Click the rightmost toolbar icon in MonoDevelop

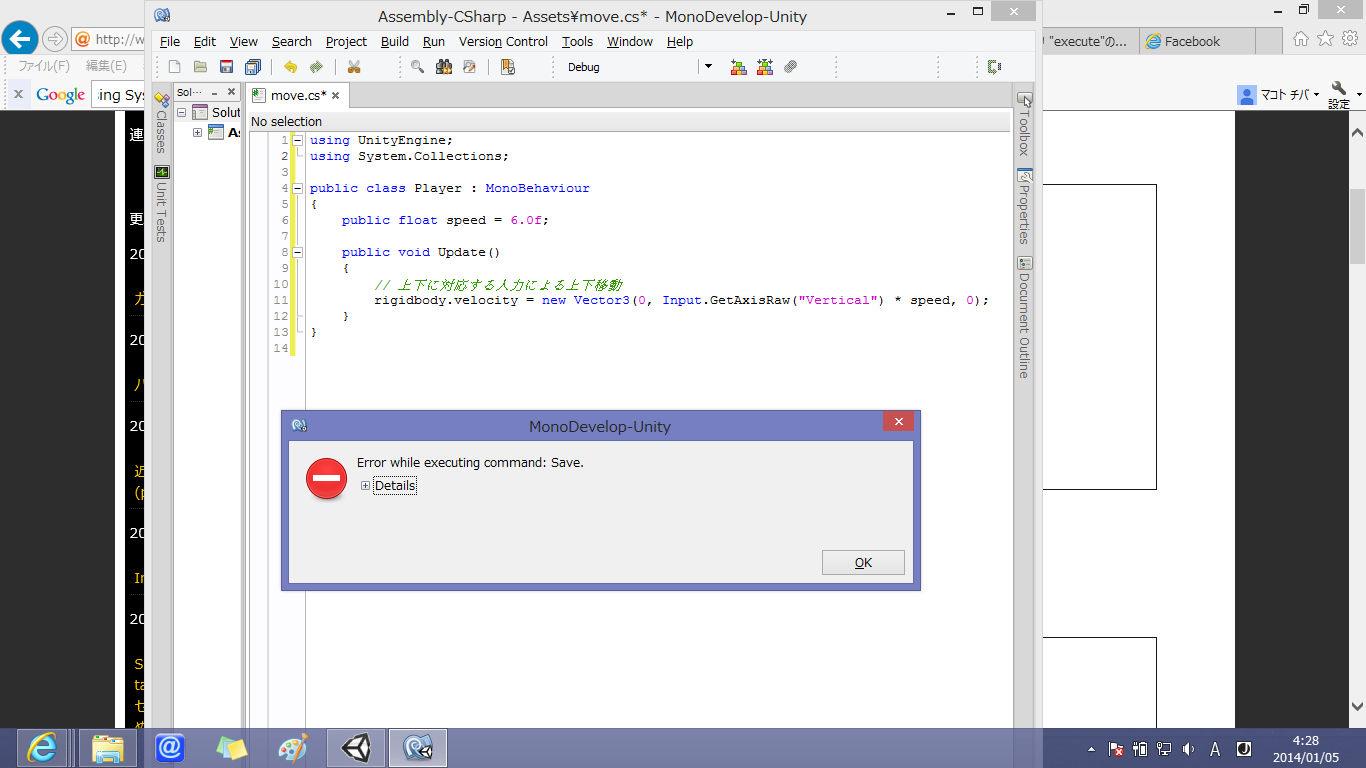[994, 67]
